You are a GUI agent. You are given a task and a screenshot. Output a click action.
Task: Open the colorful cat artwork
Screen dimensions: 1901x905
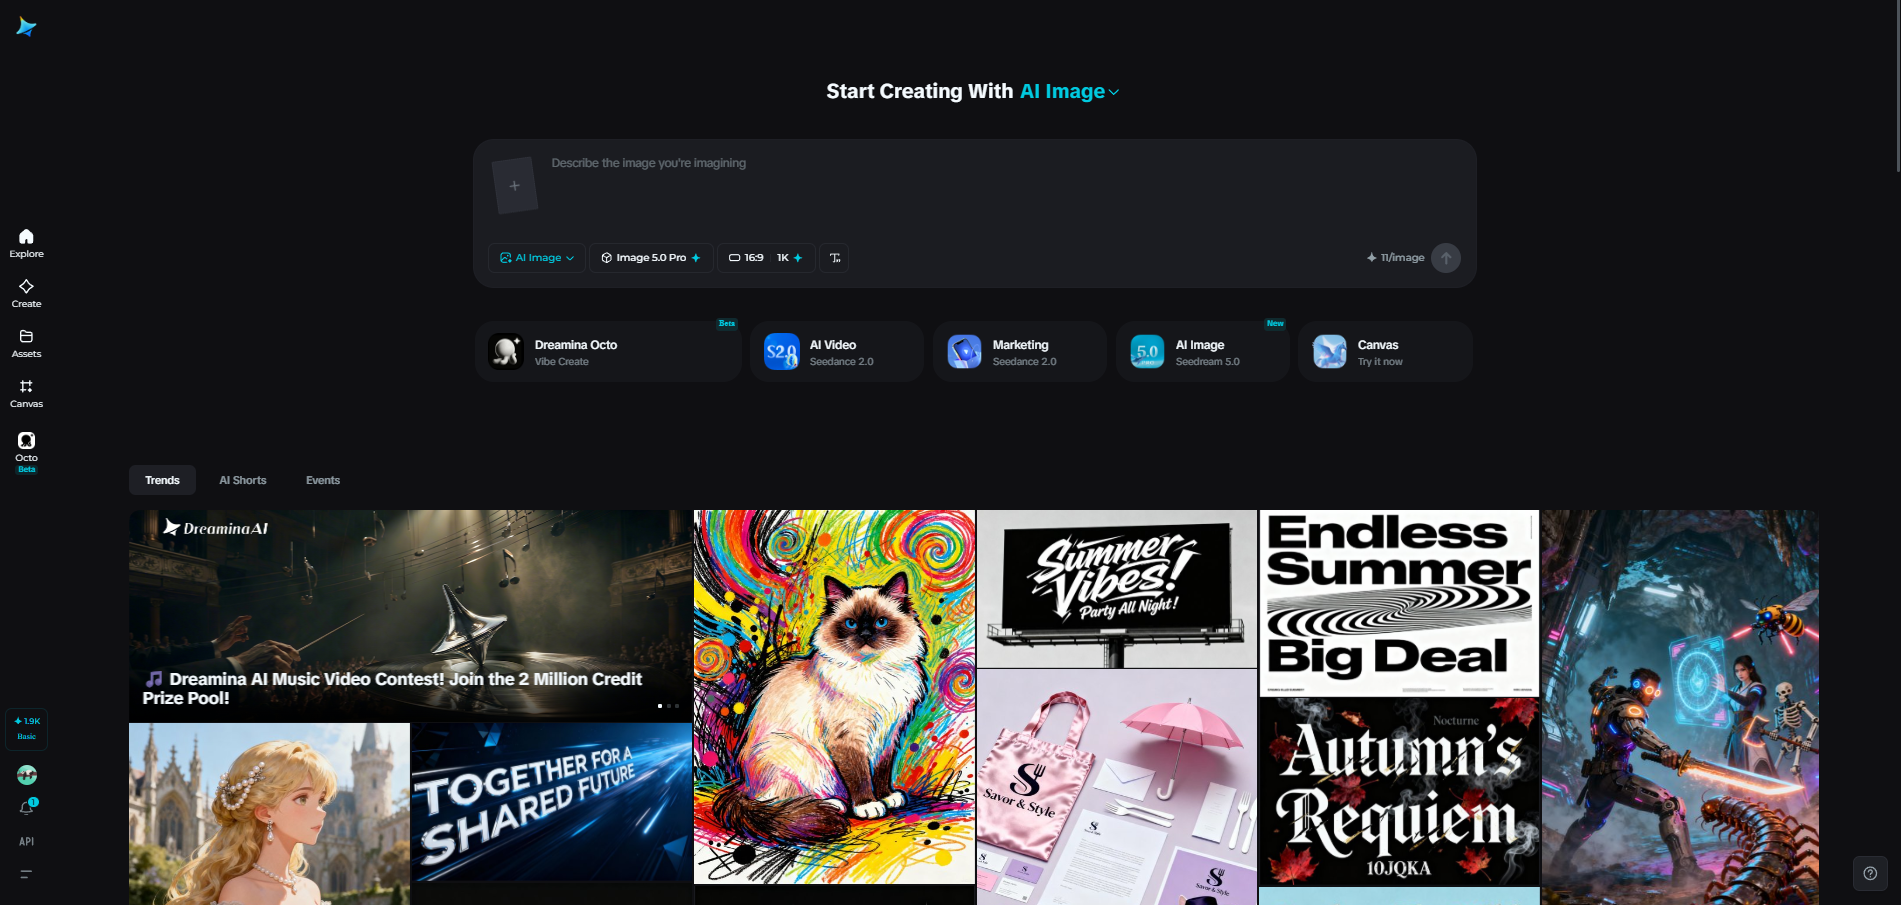[x=834, y=697]
